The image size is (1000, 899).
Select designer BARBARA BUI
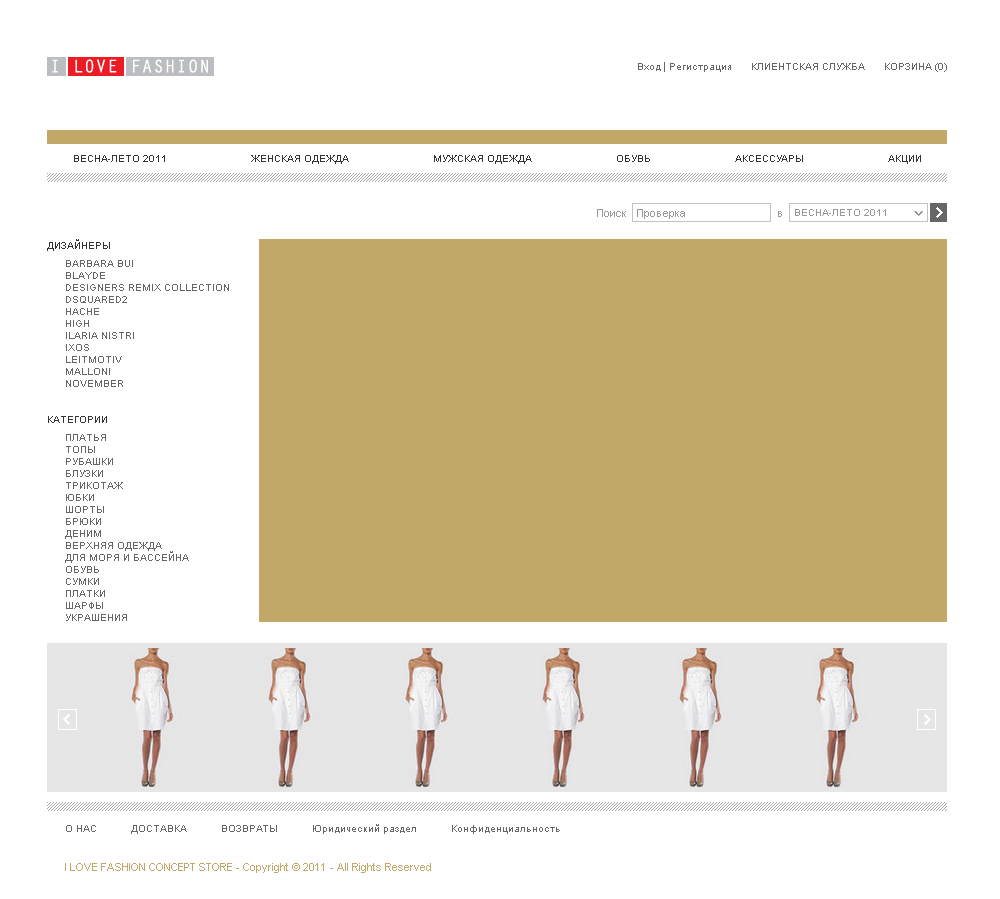99,264
